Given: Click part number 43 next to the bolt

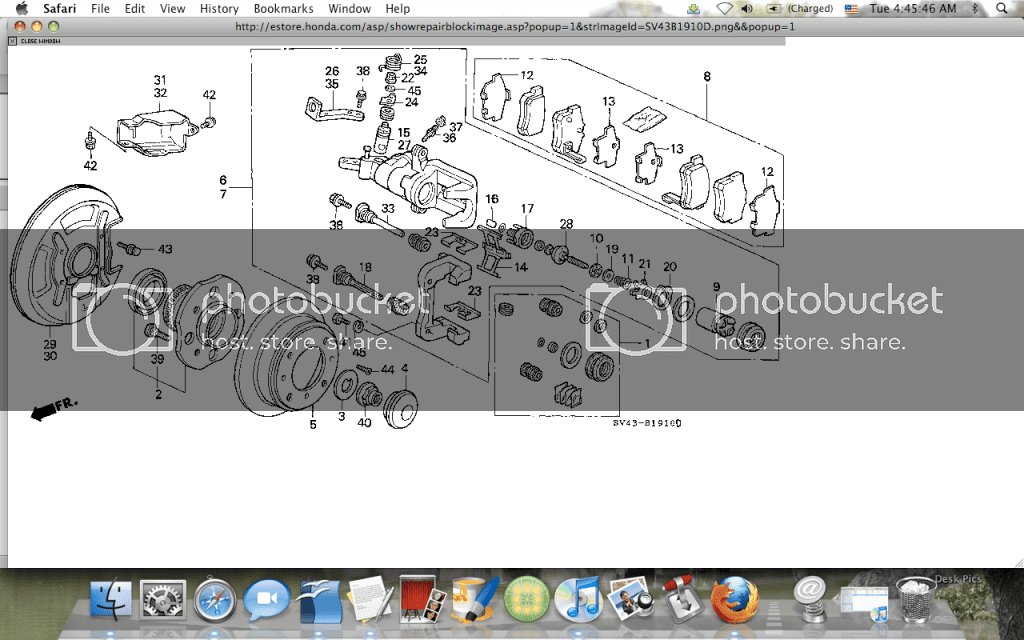Looking at the screenshot, I should point(165,249).
